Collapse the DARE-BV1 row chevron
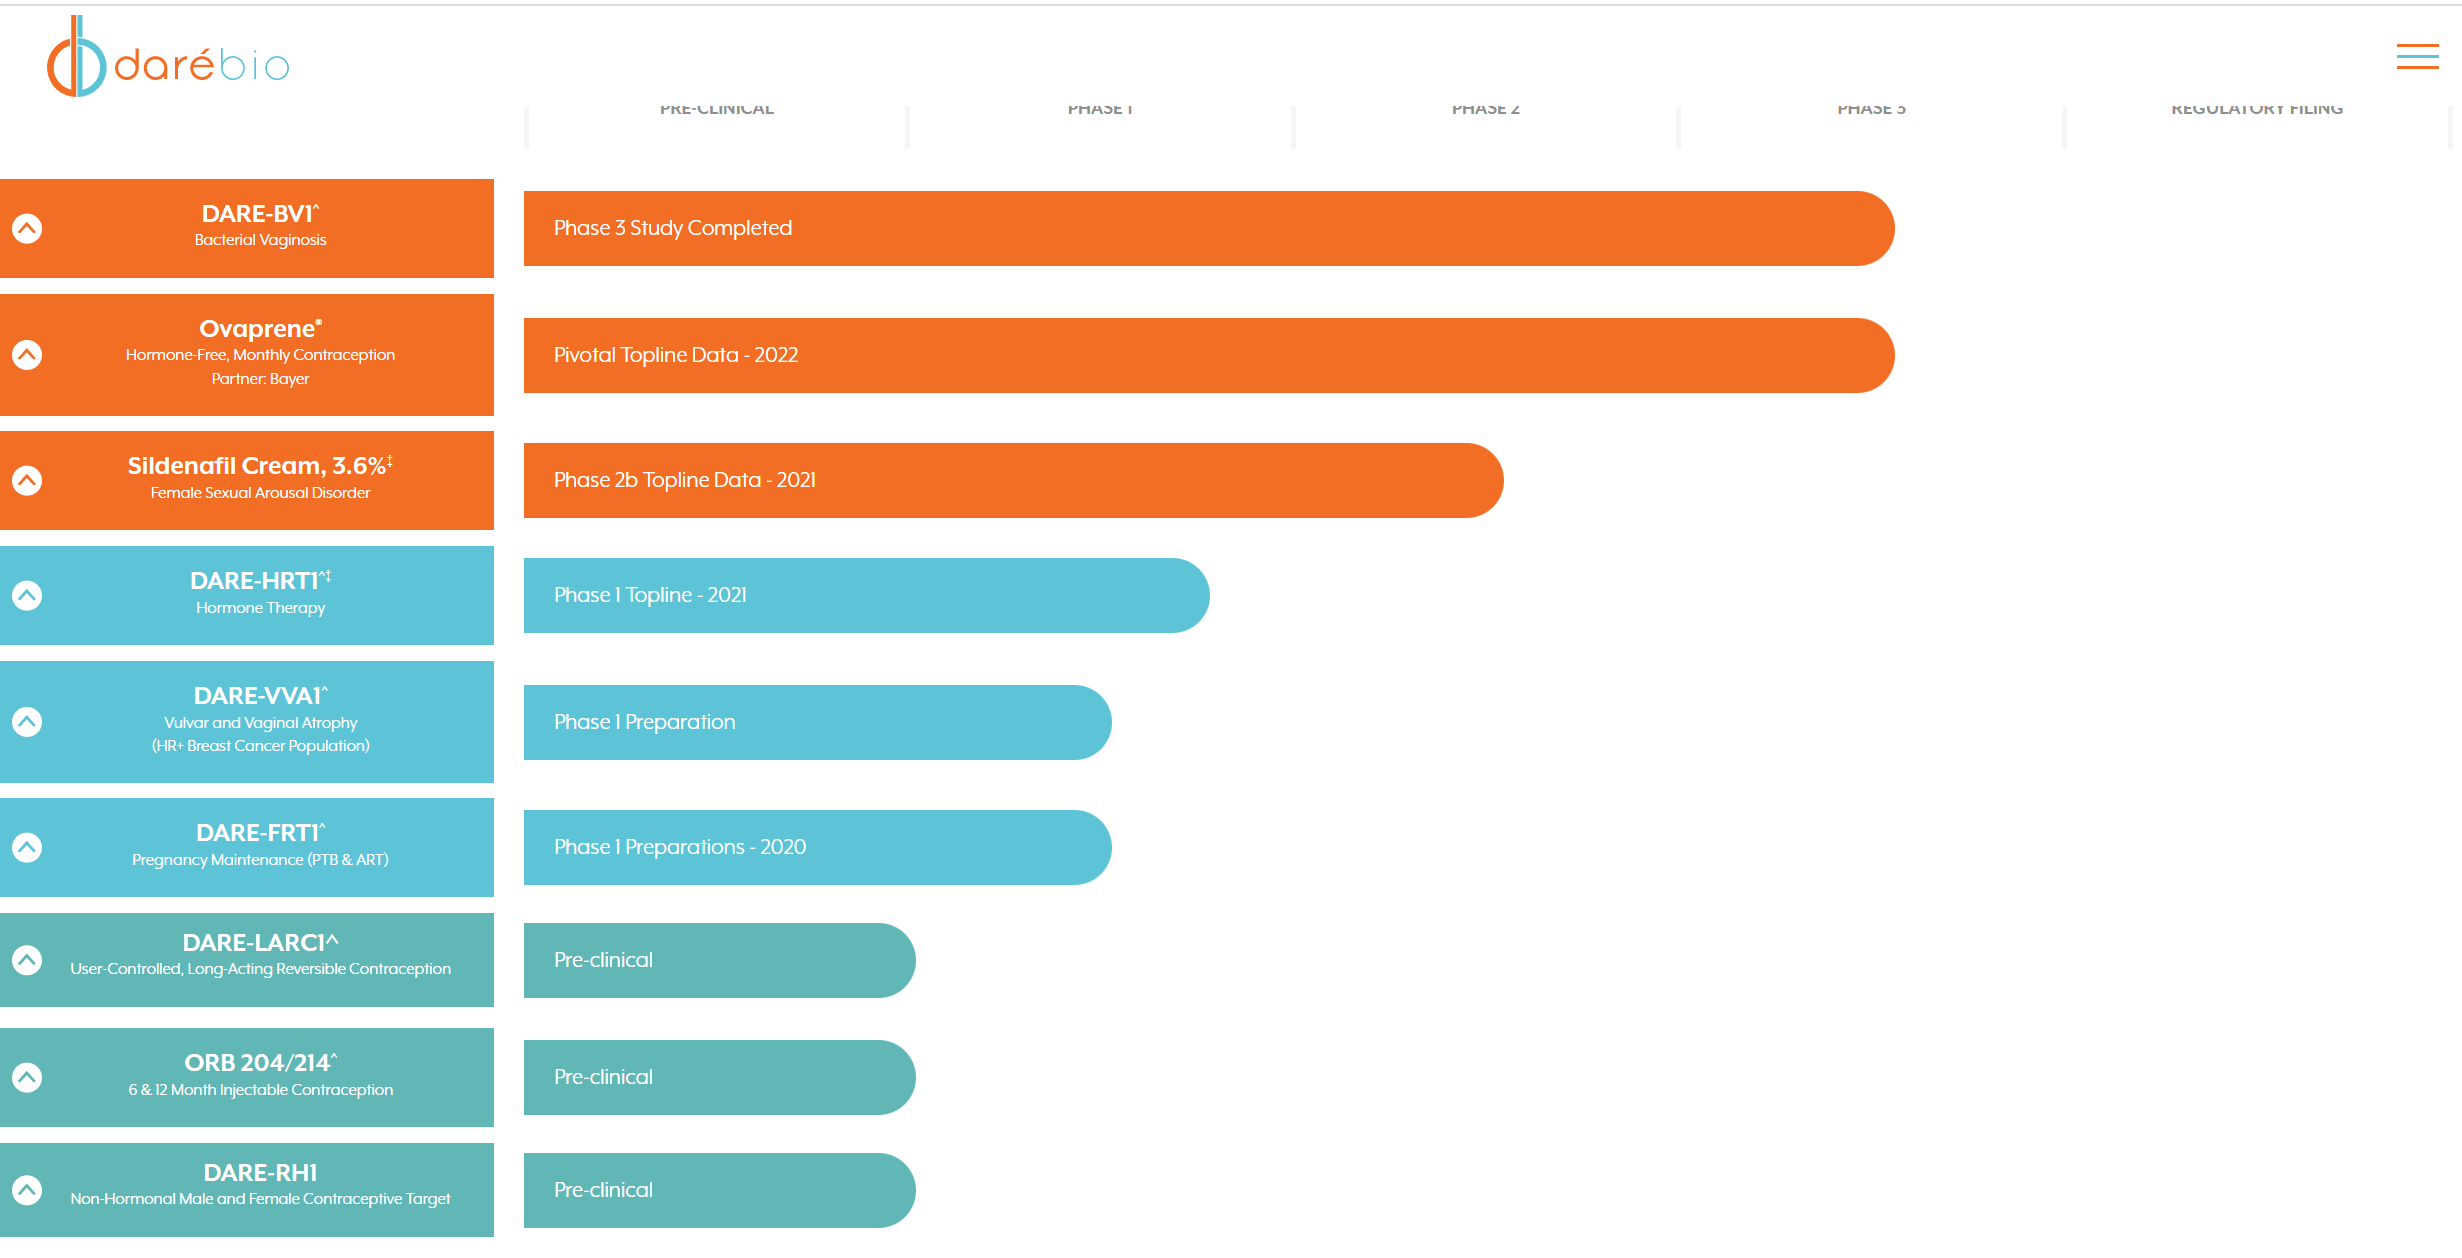Image resolution: width=2462 pixels, height=1258 pixels. (27, 229)
